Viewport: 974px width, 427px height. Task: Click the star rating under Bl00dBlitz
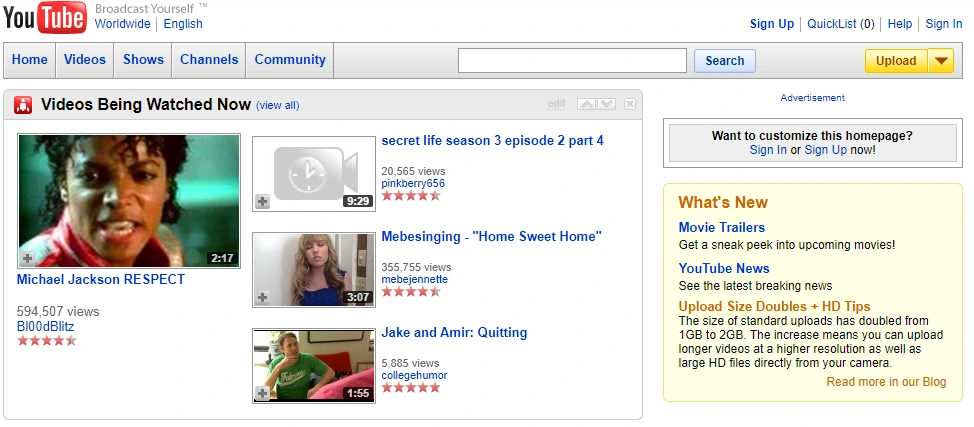point(47,341)
